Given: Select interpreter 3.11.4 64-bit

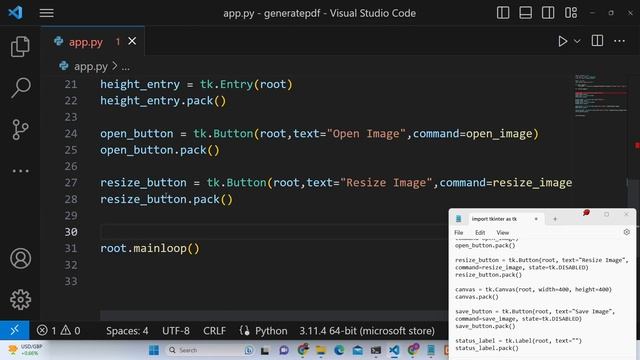Looking at the screenshot, I should (367, 331).
